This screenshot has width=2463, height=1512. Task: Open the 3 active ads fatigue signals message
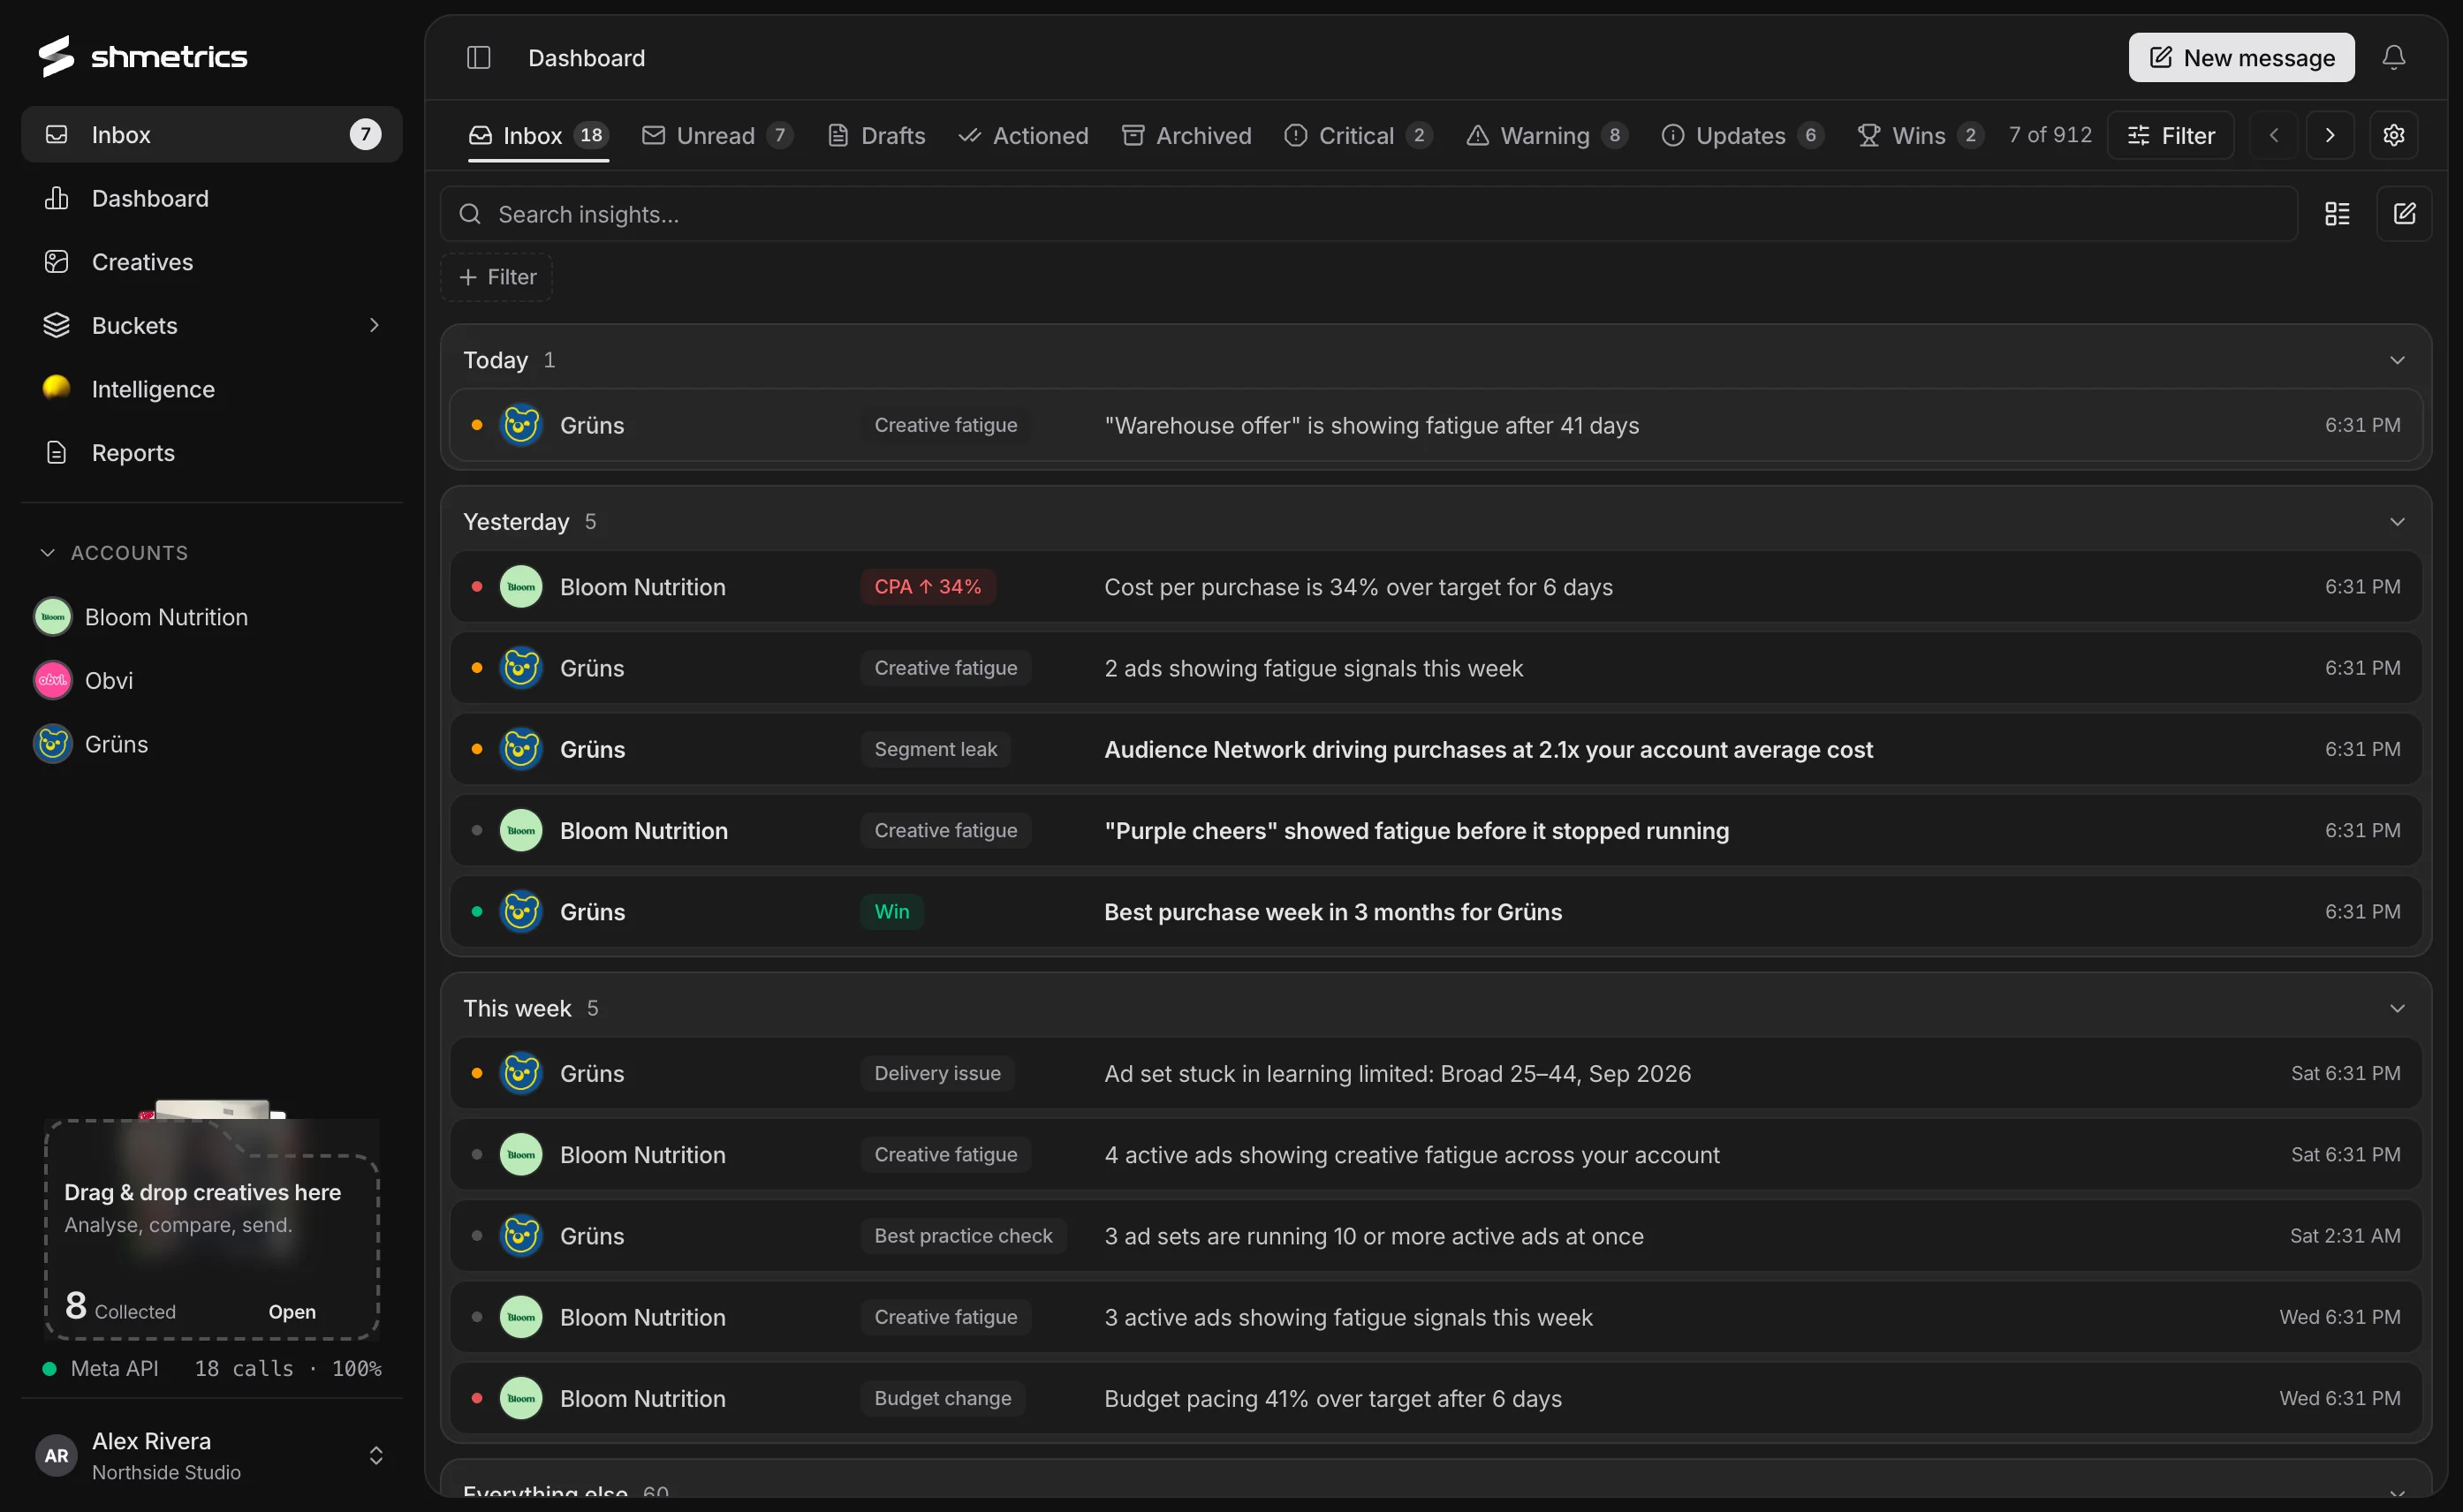click(1436, 1317)
